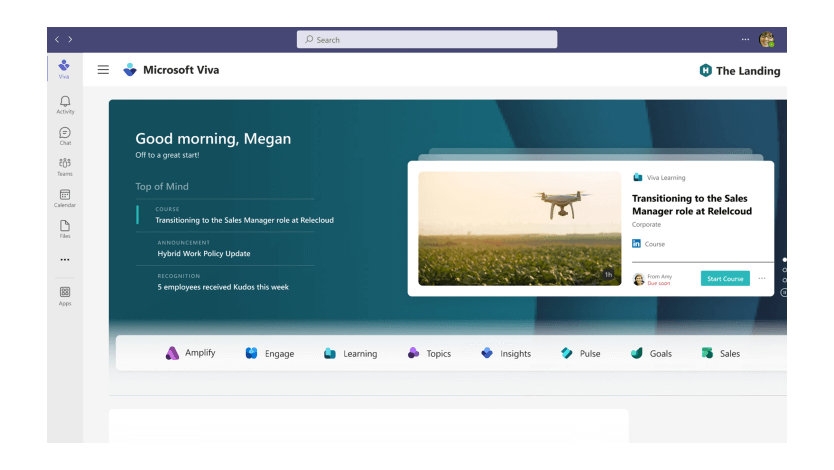Click the From Amy sender avatar

coord(639,279)
